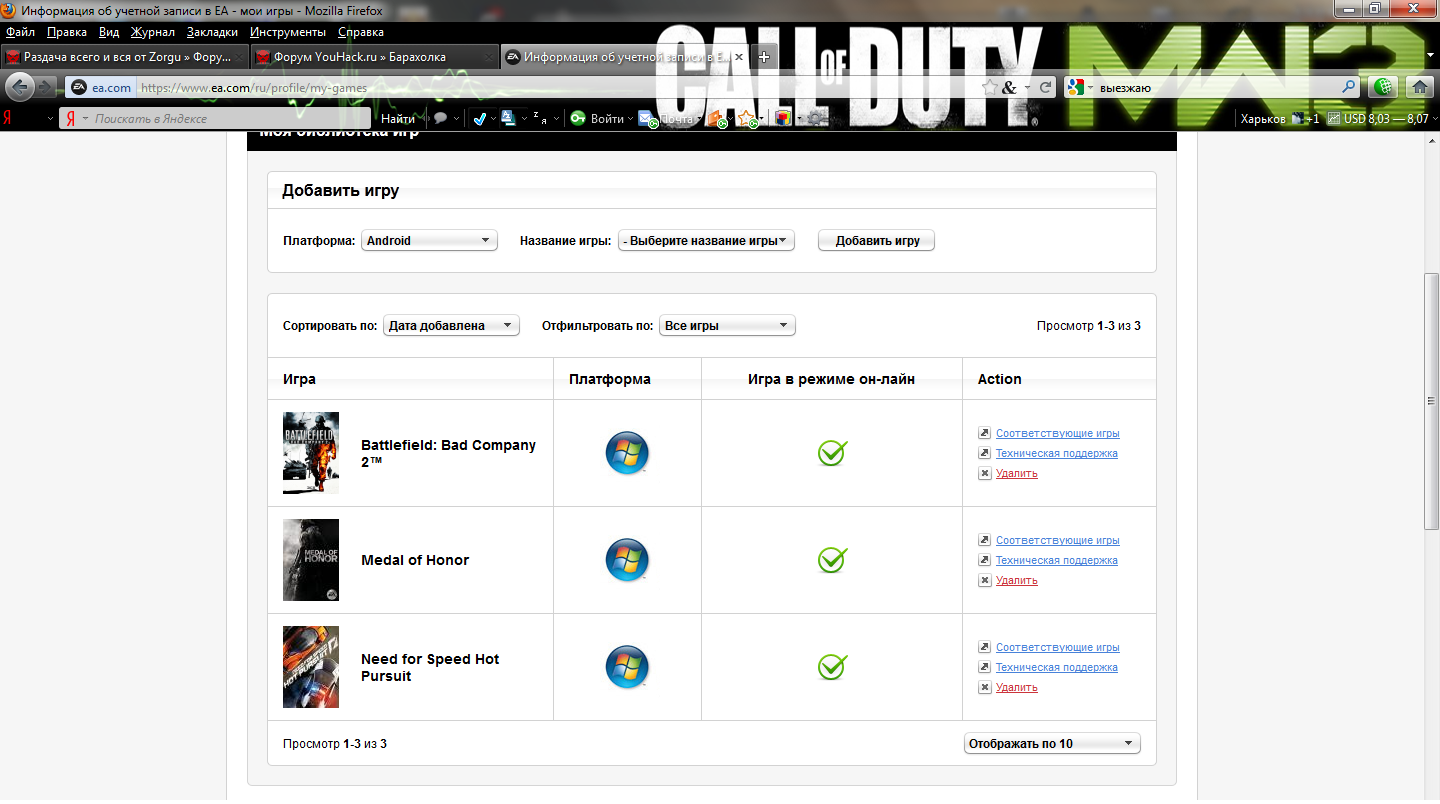Click the delete X icon in the Medal of Honor row
Image resolution: width=1440 pixels, height=804 pixels.
tap(984, 580)
